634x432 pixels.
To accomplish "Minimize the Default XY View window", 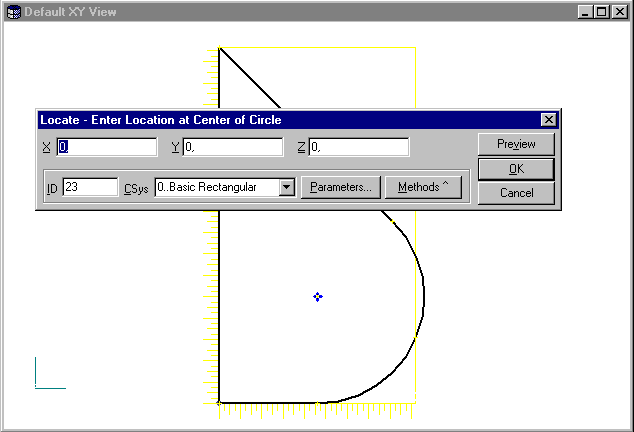I will point(585,12).
